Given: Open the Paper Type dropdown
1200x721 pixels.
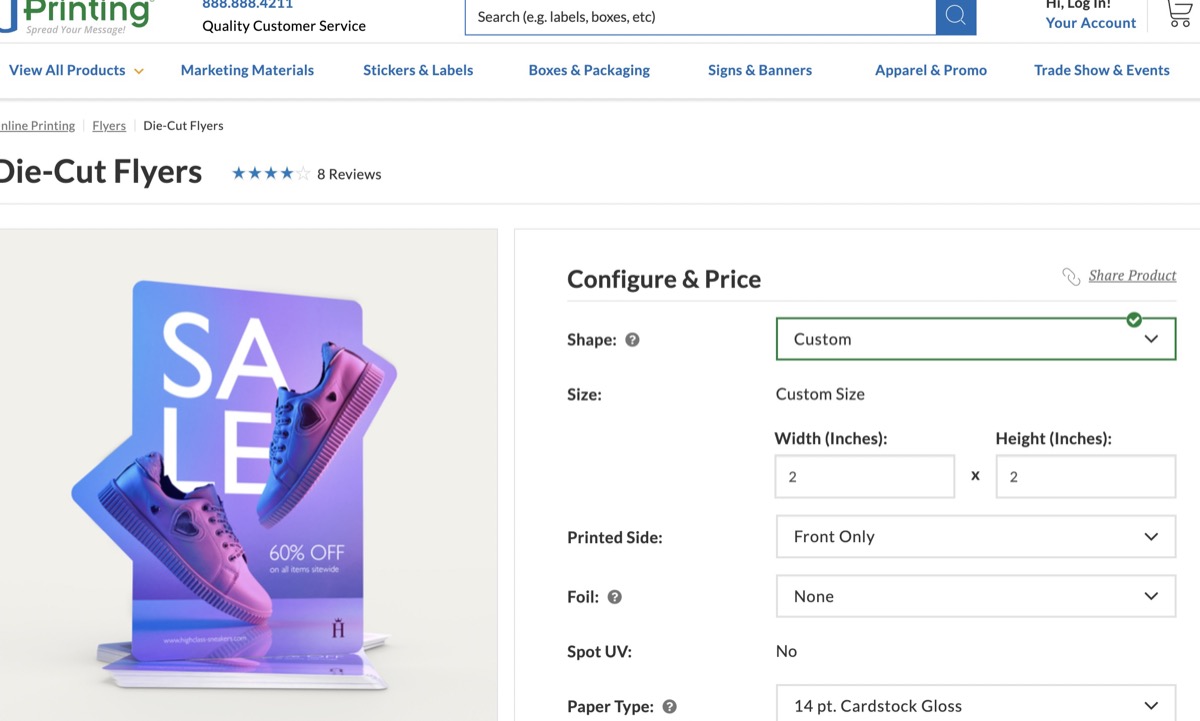Looking at the screenshot, I should pyautogui.click(x=975, y=705).
